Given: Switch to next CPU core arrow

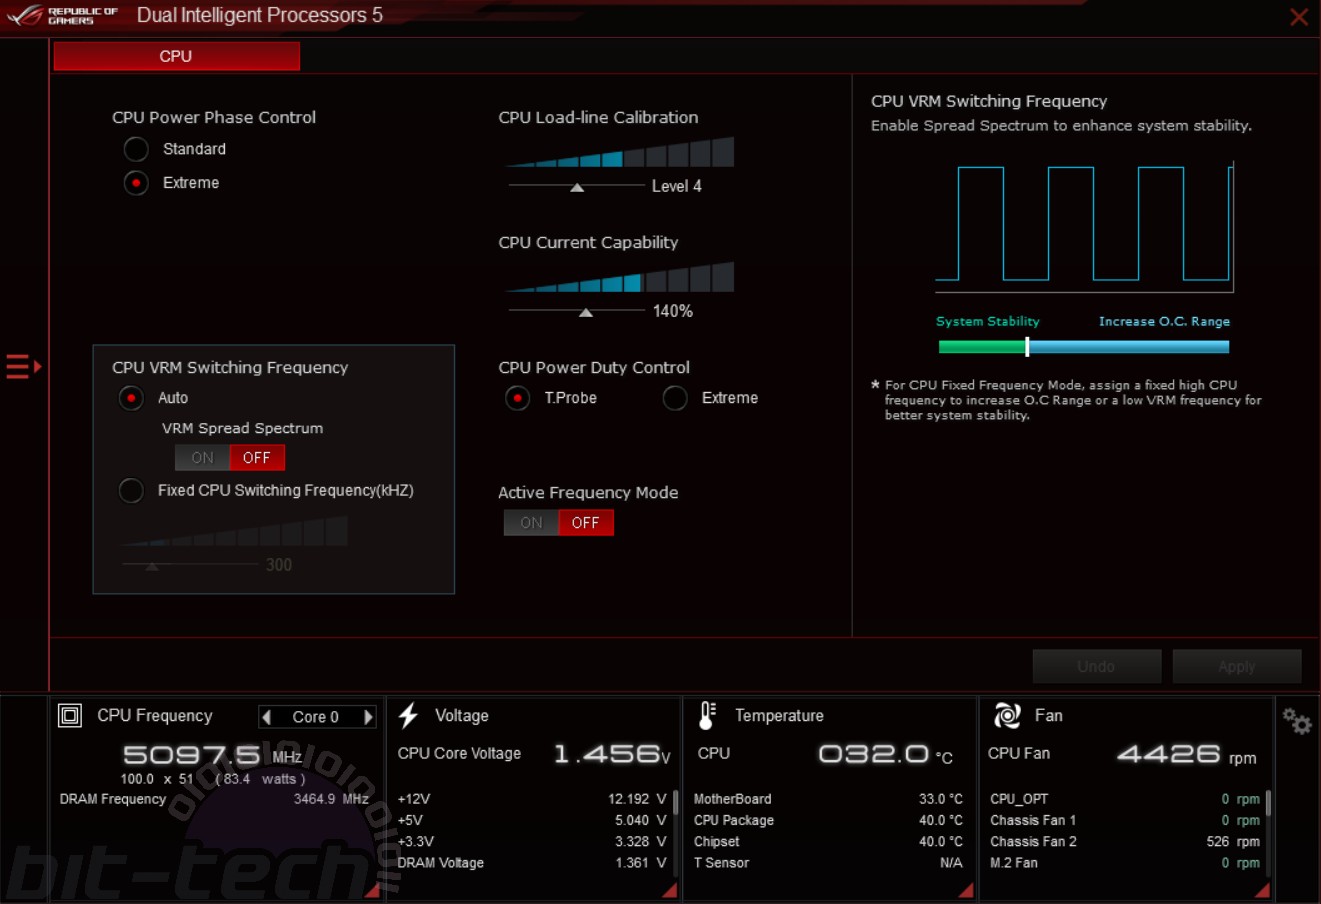Looking at the screenshot, I should [x=368, y=717].
